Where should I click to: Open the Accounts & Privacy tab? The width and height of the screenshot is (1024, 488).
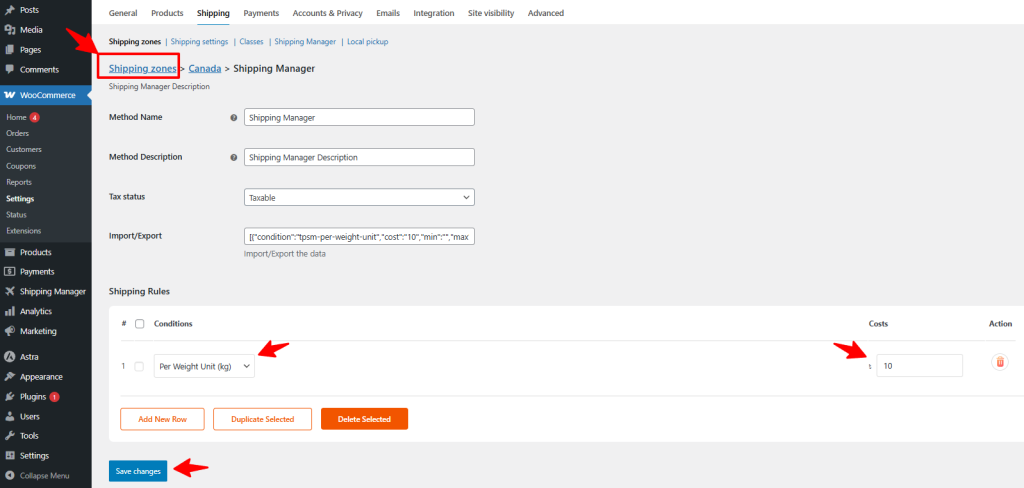point(329,13)
